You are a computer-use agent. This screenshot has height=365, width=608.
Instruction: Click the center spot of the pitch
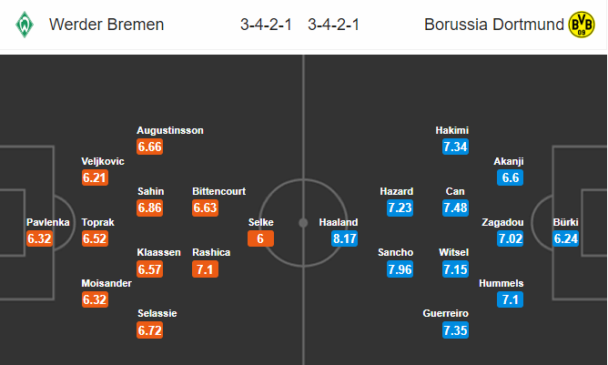coord(303,223)
